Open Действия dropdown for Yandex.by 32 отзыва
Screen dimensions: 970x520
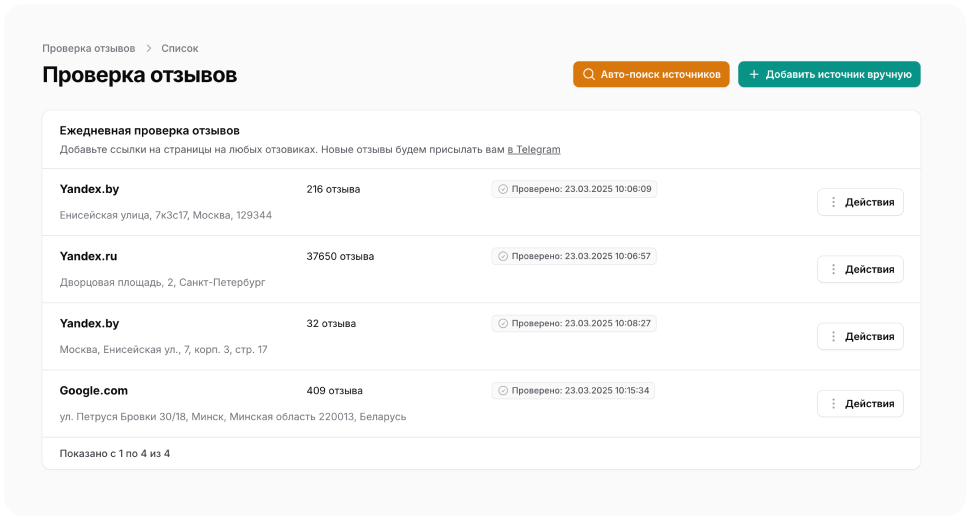pos(860,336)
